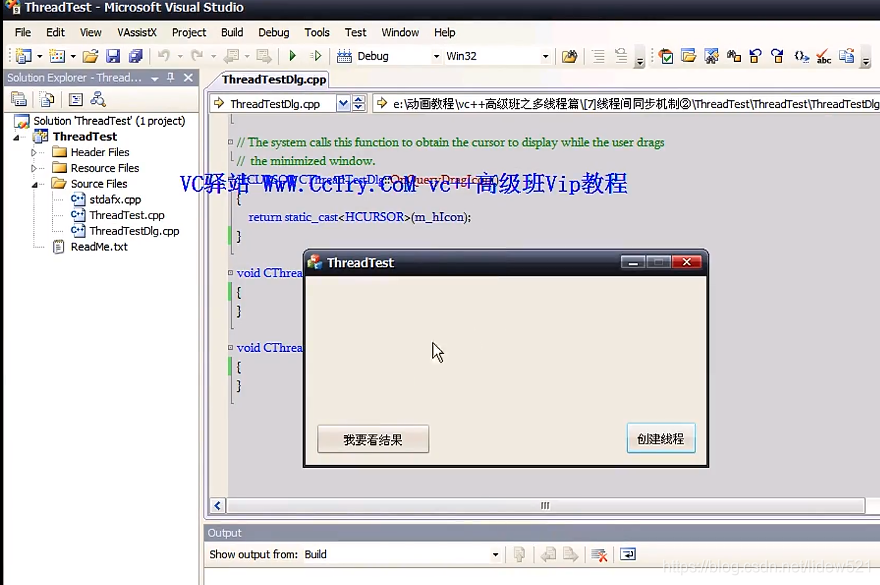
Task: Click the editor scroll-left arrow
Action: [x=217, y=505]
